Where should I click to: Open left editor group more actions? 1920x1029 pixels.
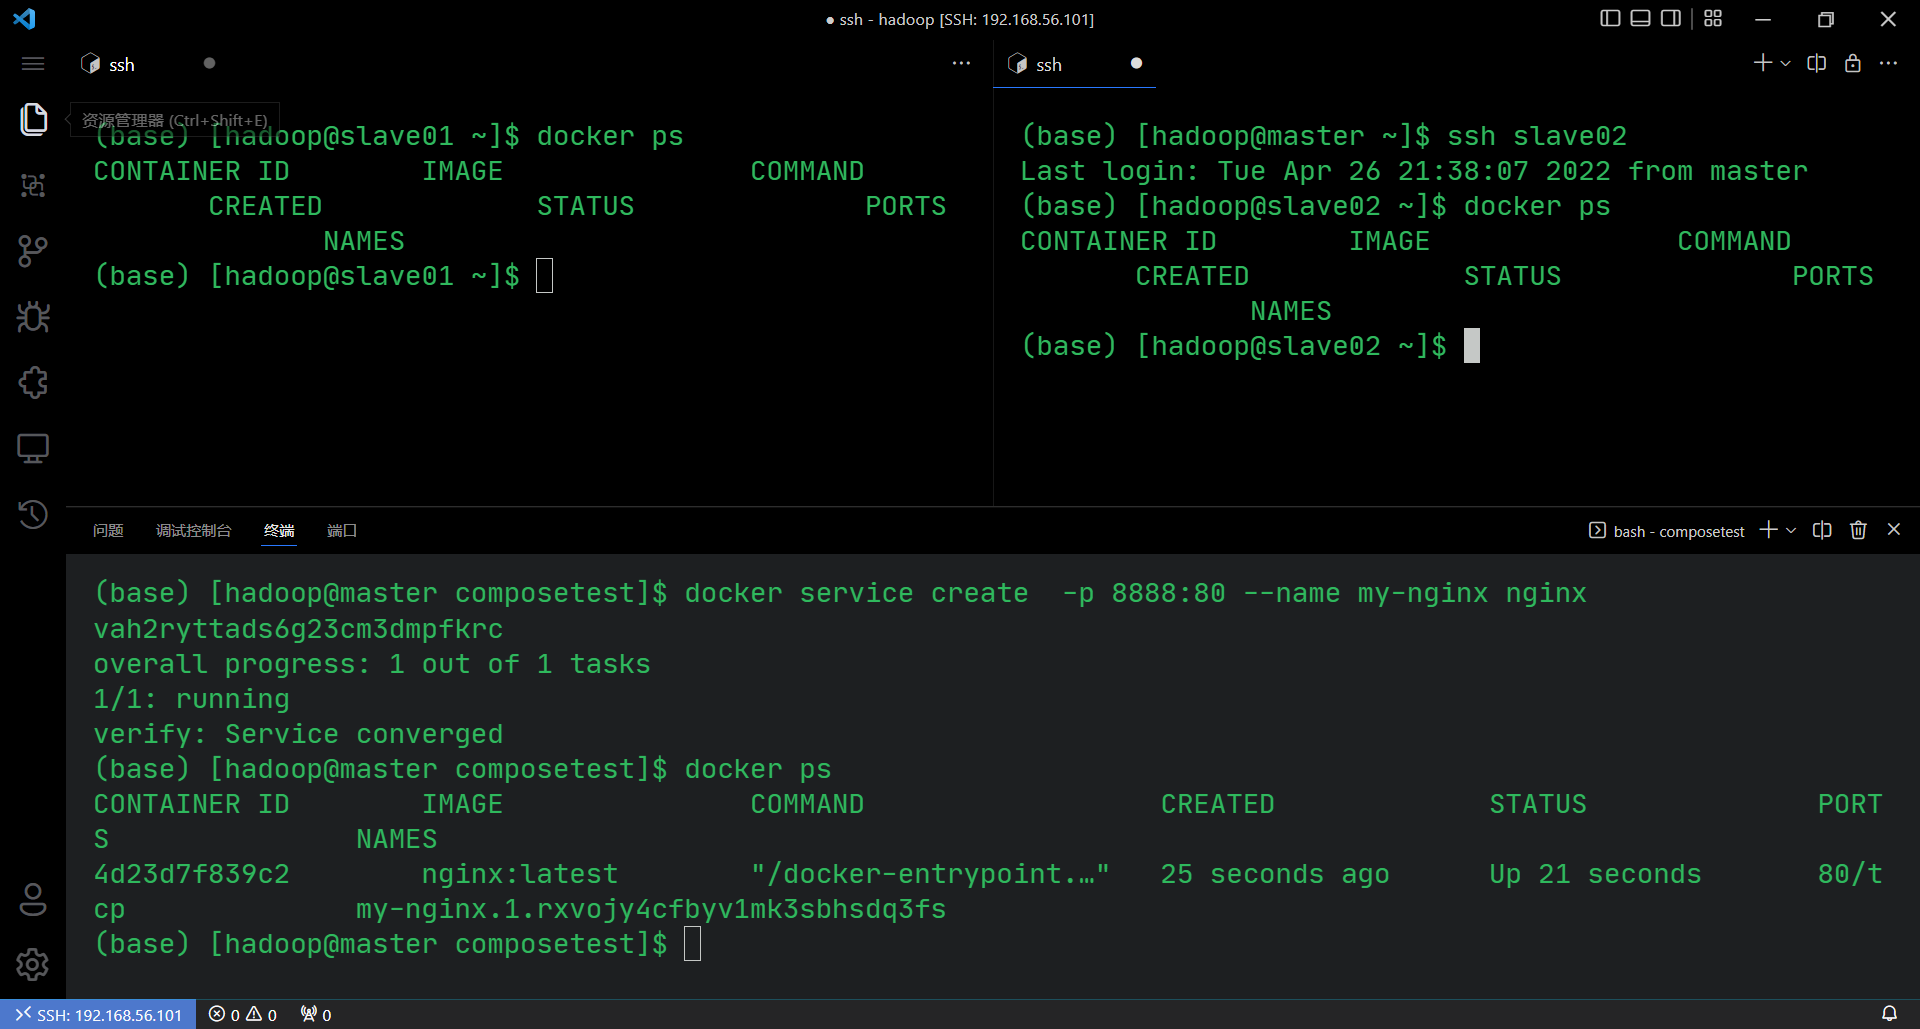click(961, 63)
